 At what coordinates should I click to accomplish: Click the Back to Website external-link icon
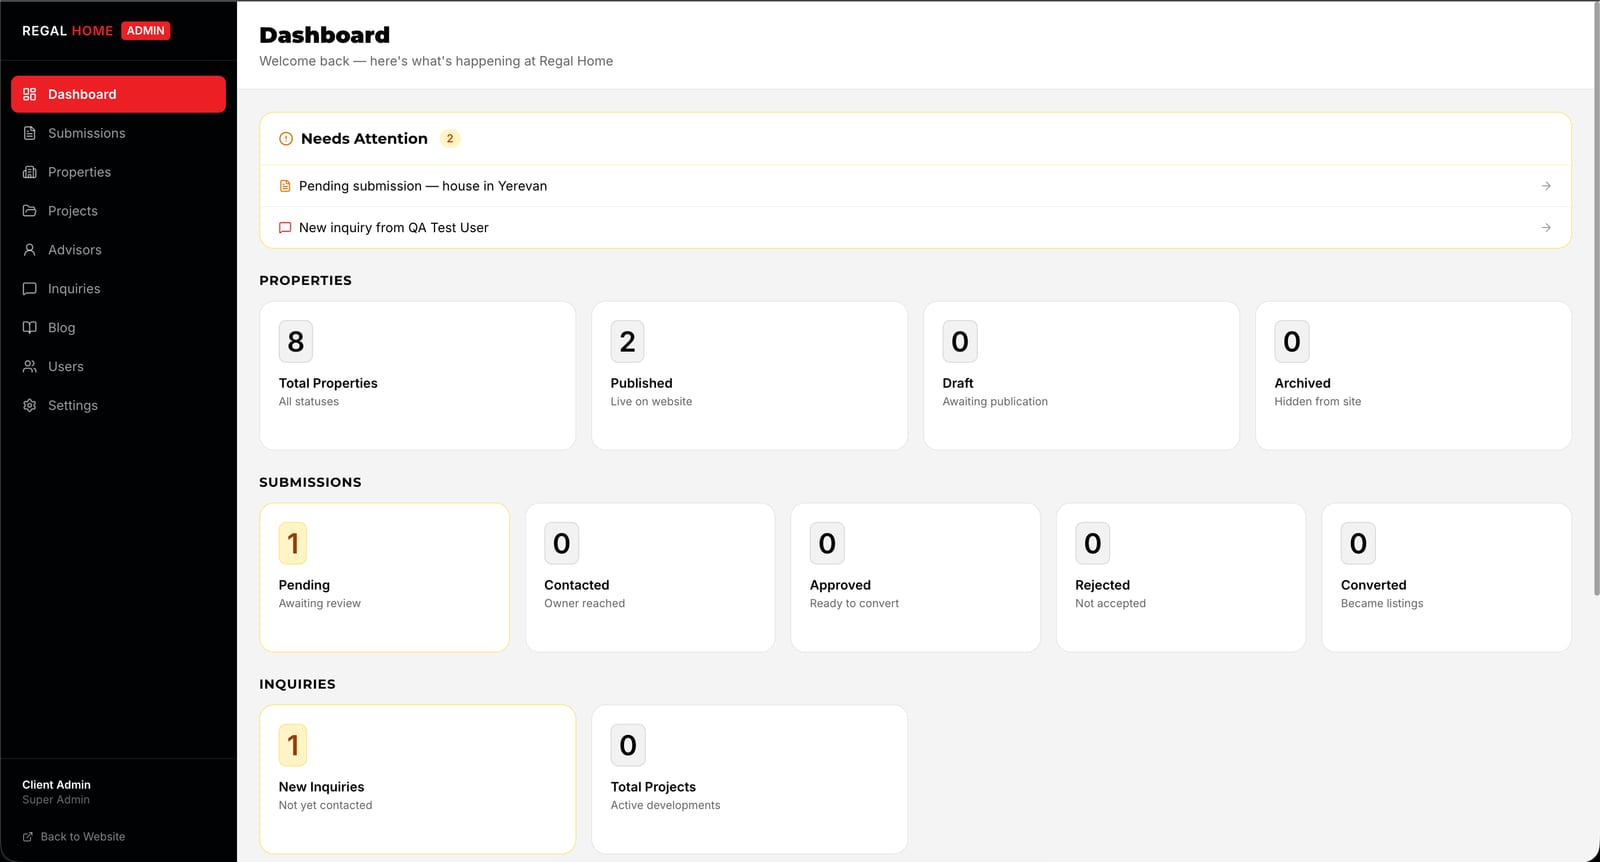click(x=28, y=837)
